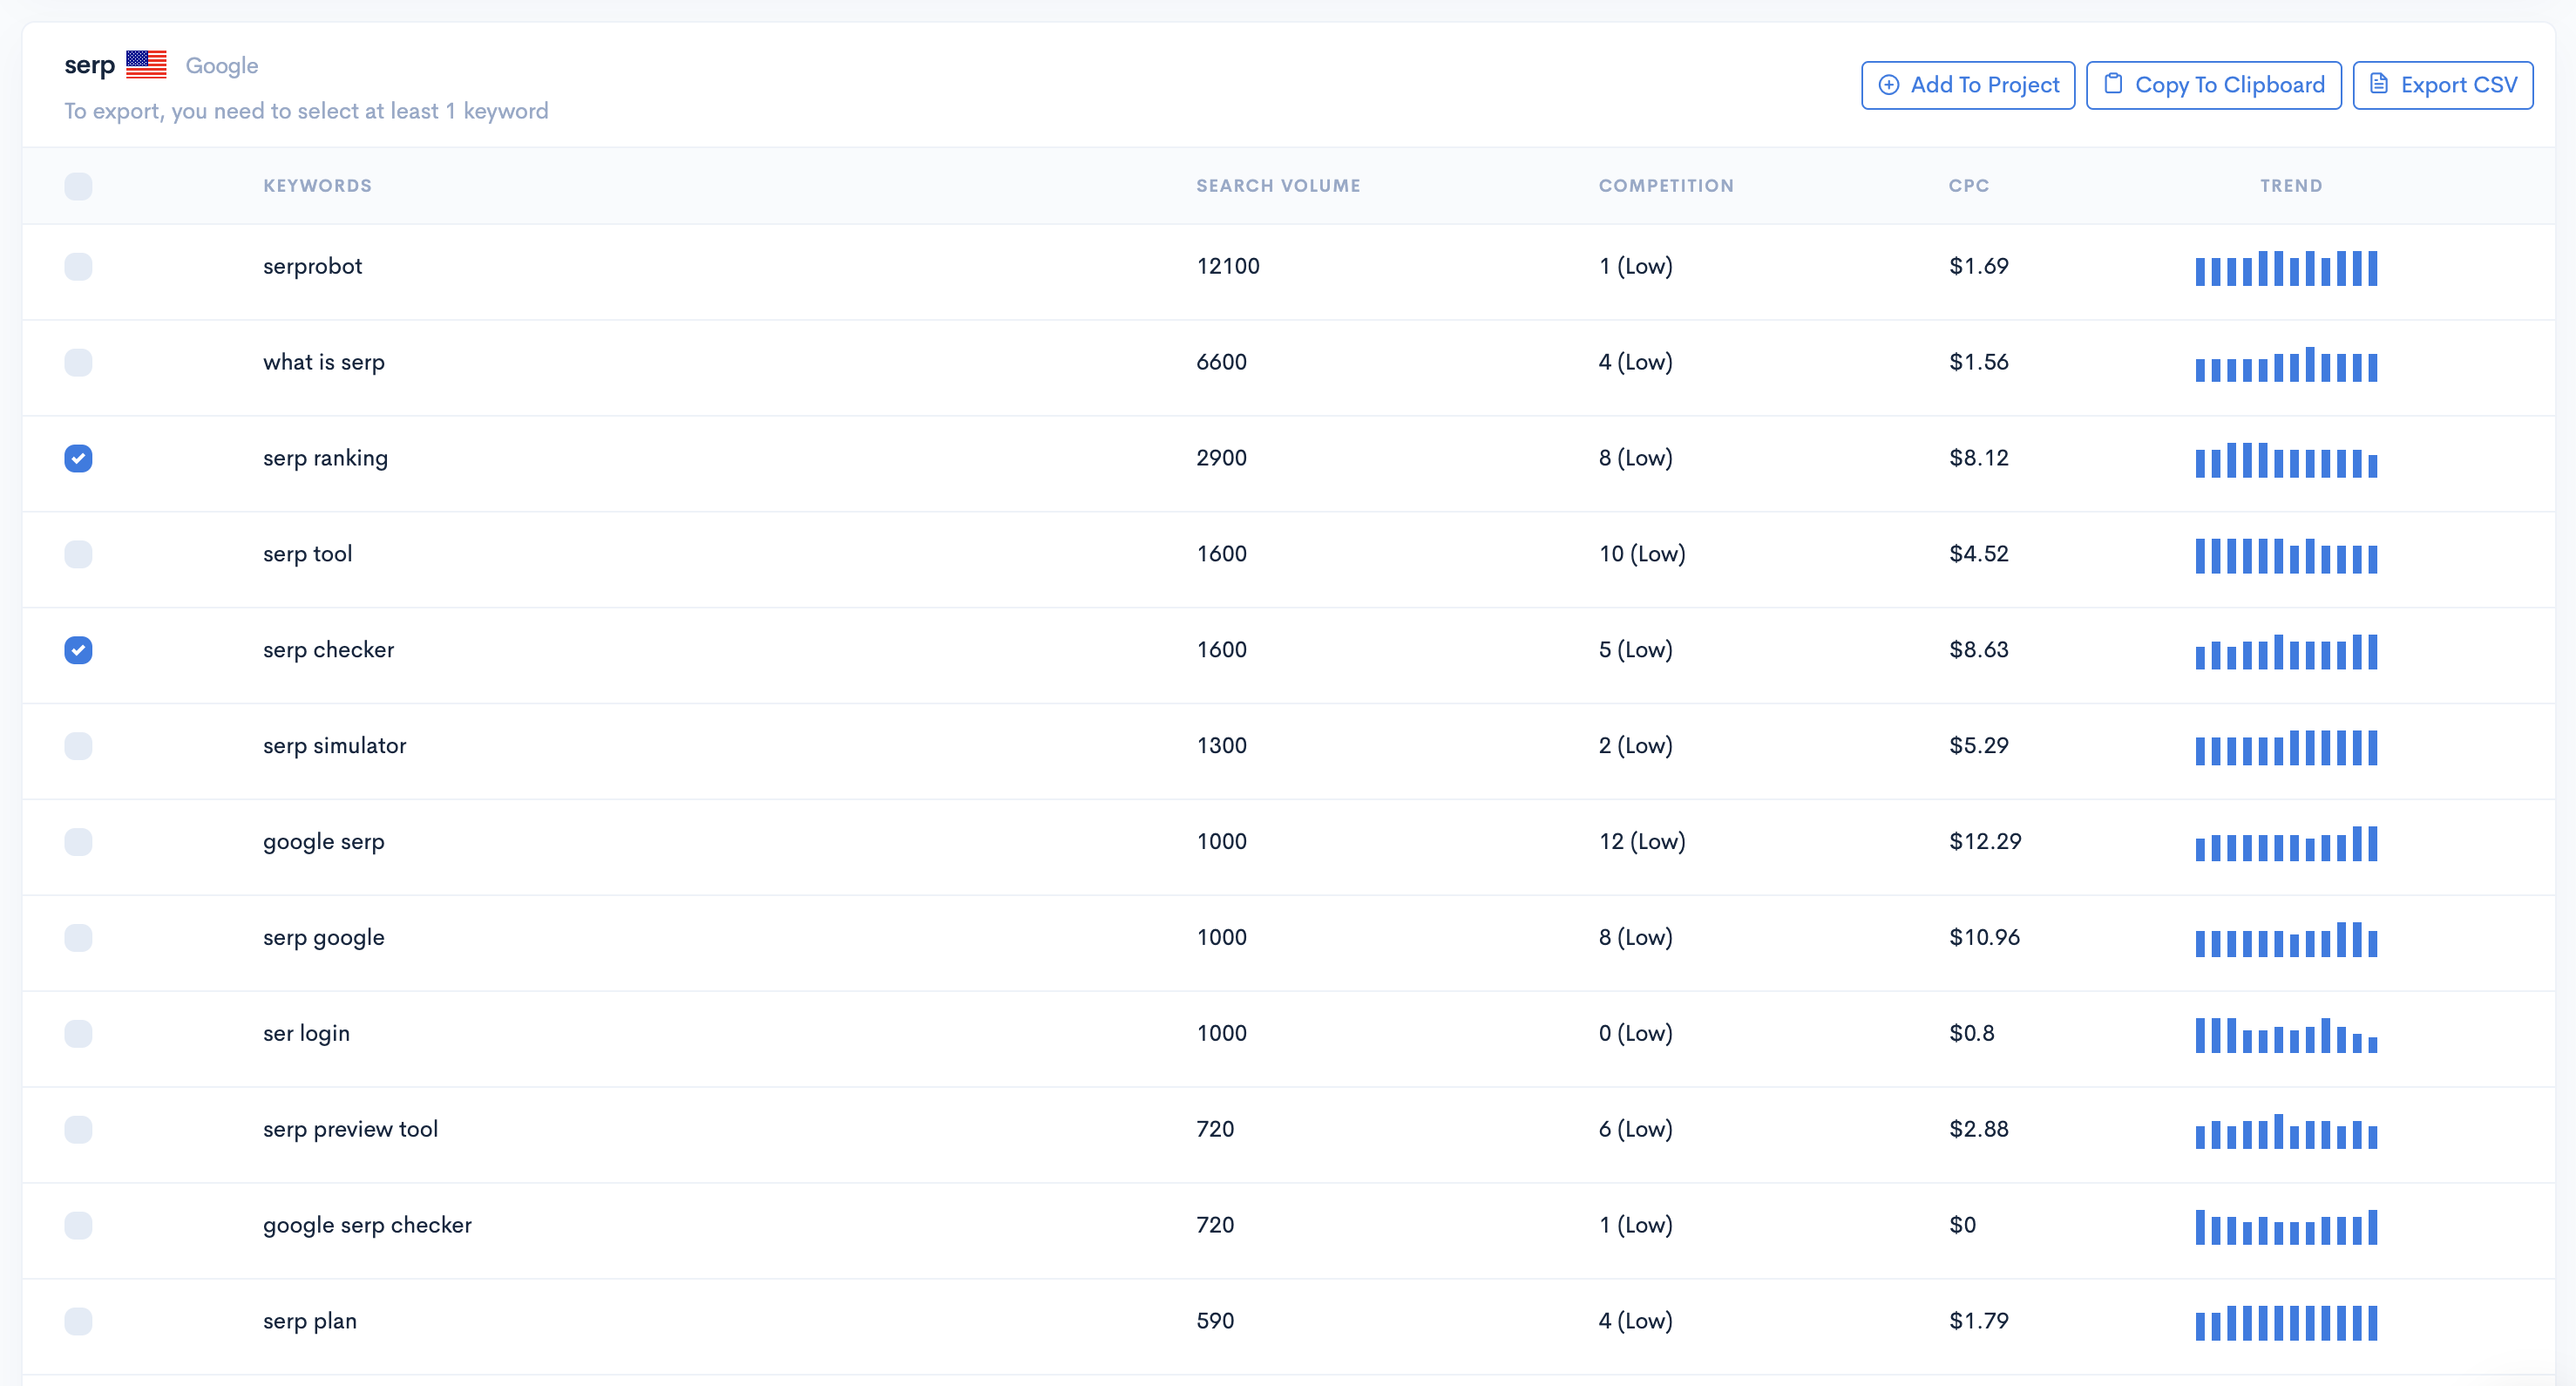Open the serprobot trend chart
The width and height of the screenshot is (2576, 1386).
click(2285, 268)
